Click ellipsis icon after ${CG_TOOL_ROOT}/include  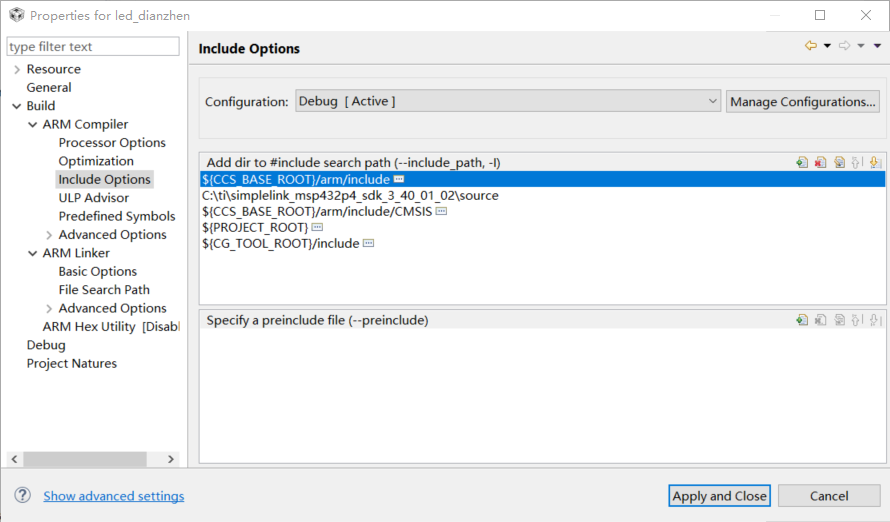coord(368,244)
